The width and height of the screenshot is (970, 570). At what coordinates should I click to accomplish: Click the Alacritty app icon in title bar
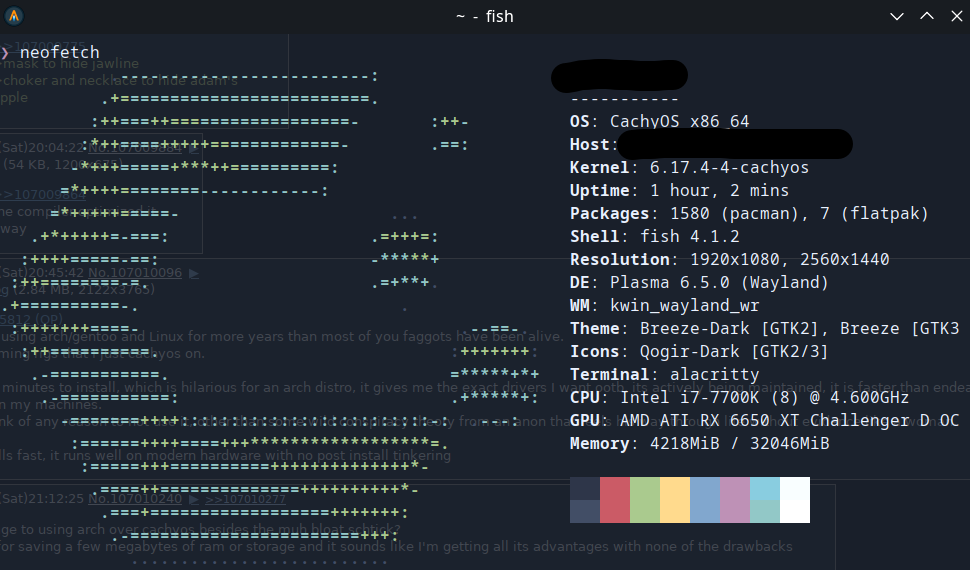pos(14,16)
